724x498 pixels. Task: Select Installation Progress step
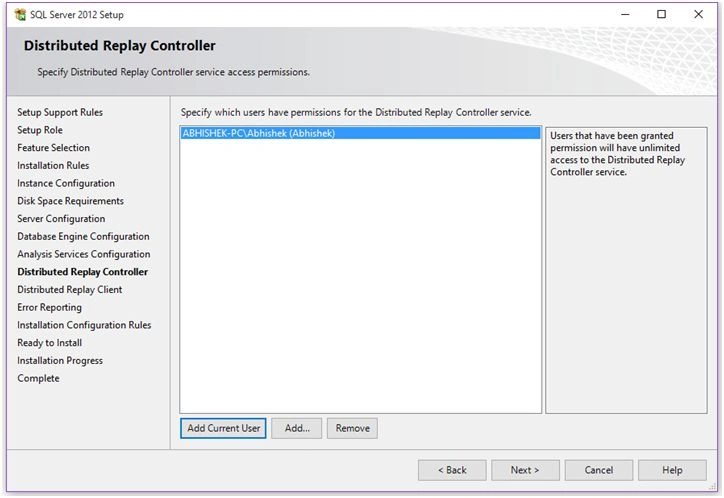[60, 360]
